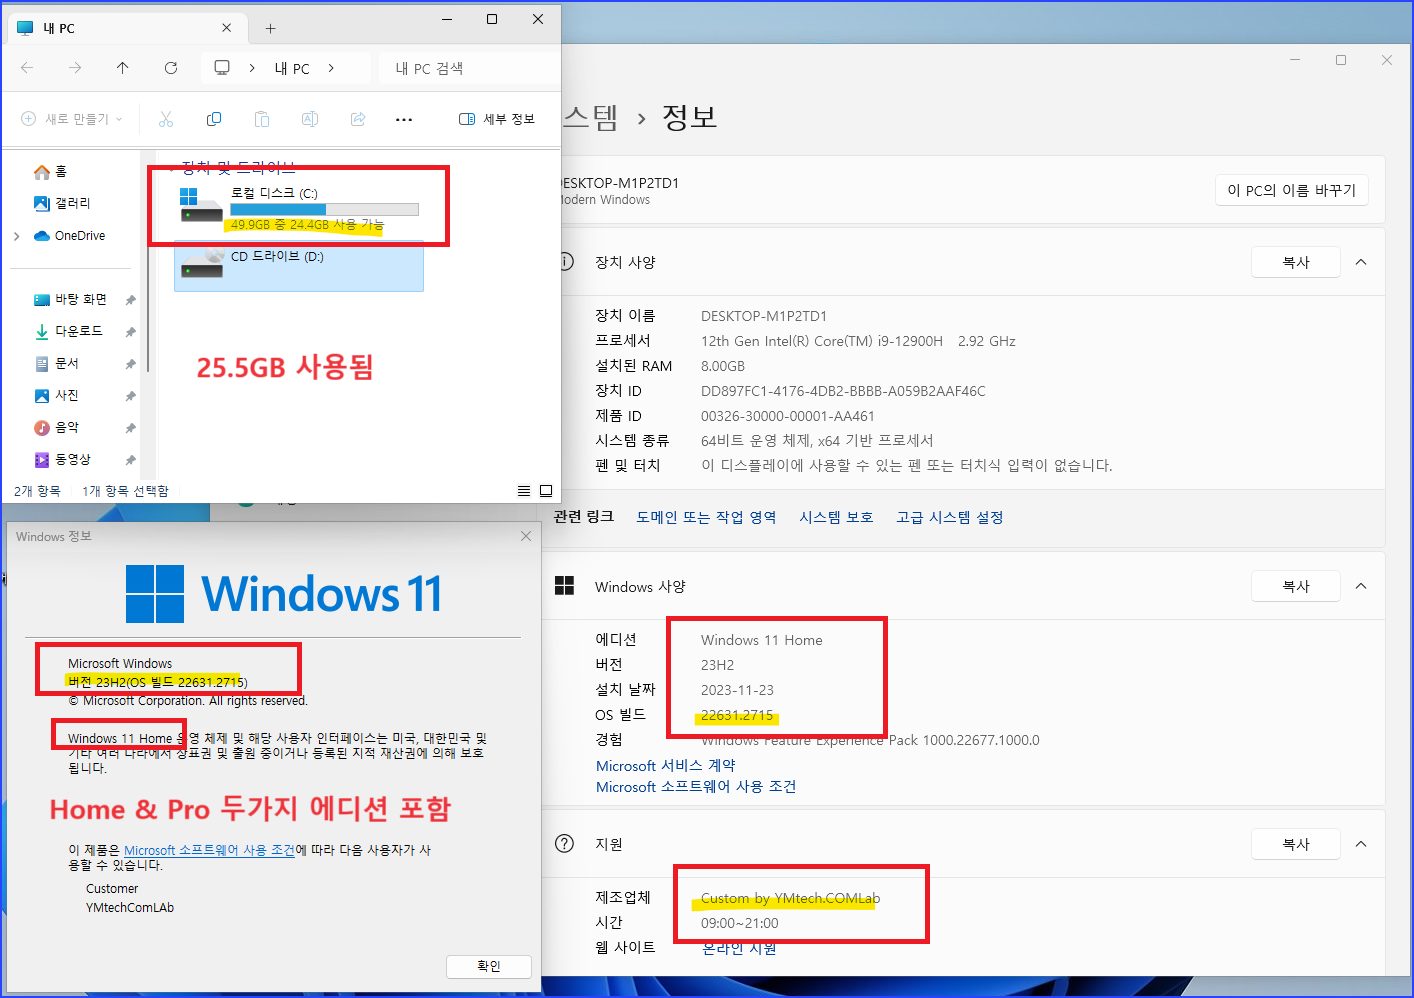
Task: Open the 새로 만들기 dropdown
Action: click(72, 119)
